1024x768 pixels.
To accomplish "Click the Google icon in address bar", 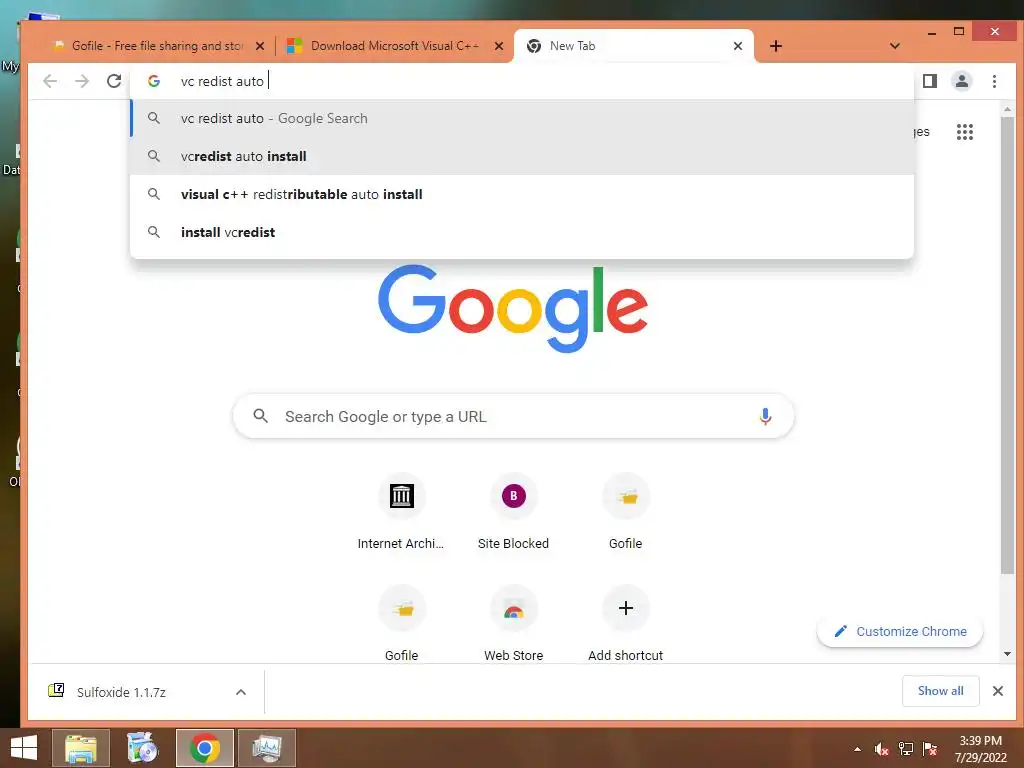I will [154, 81].
